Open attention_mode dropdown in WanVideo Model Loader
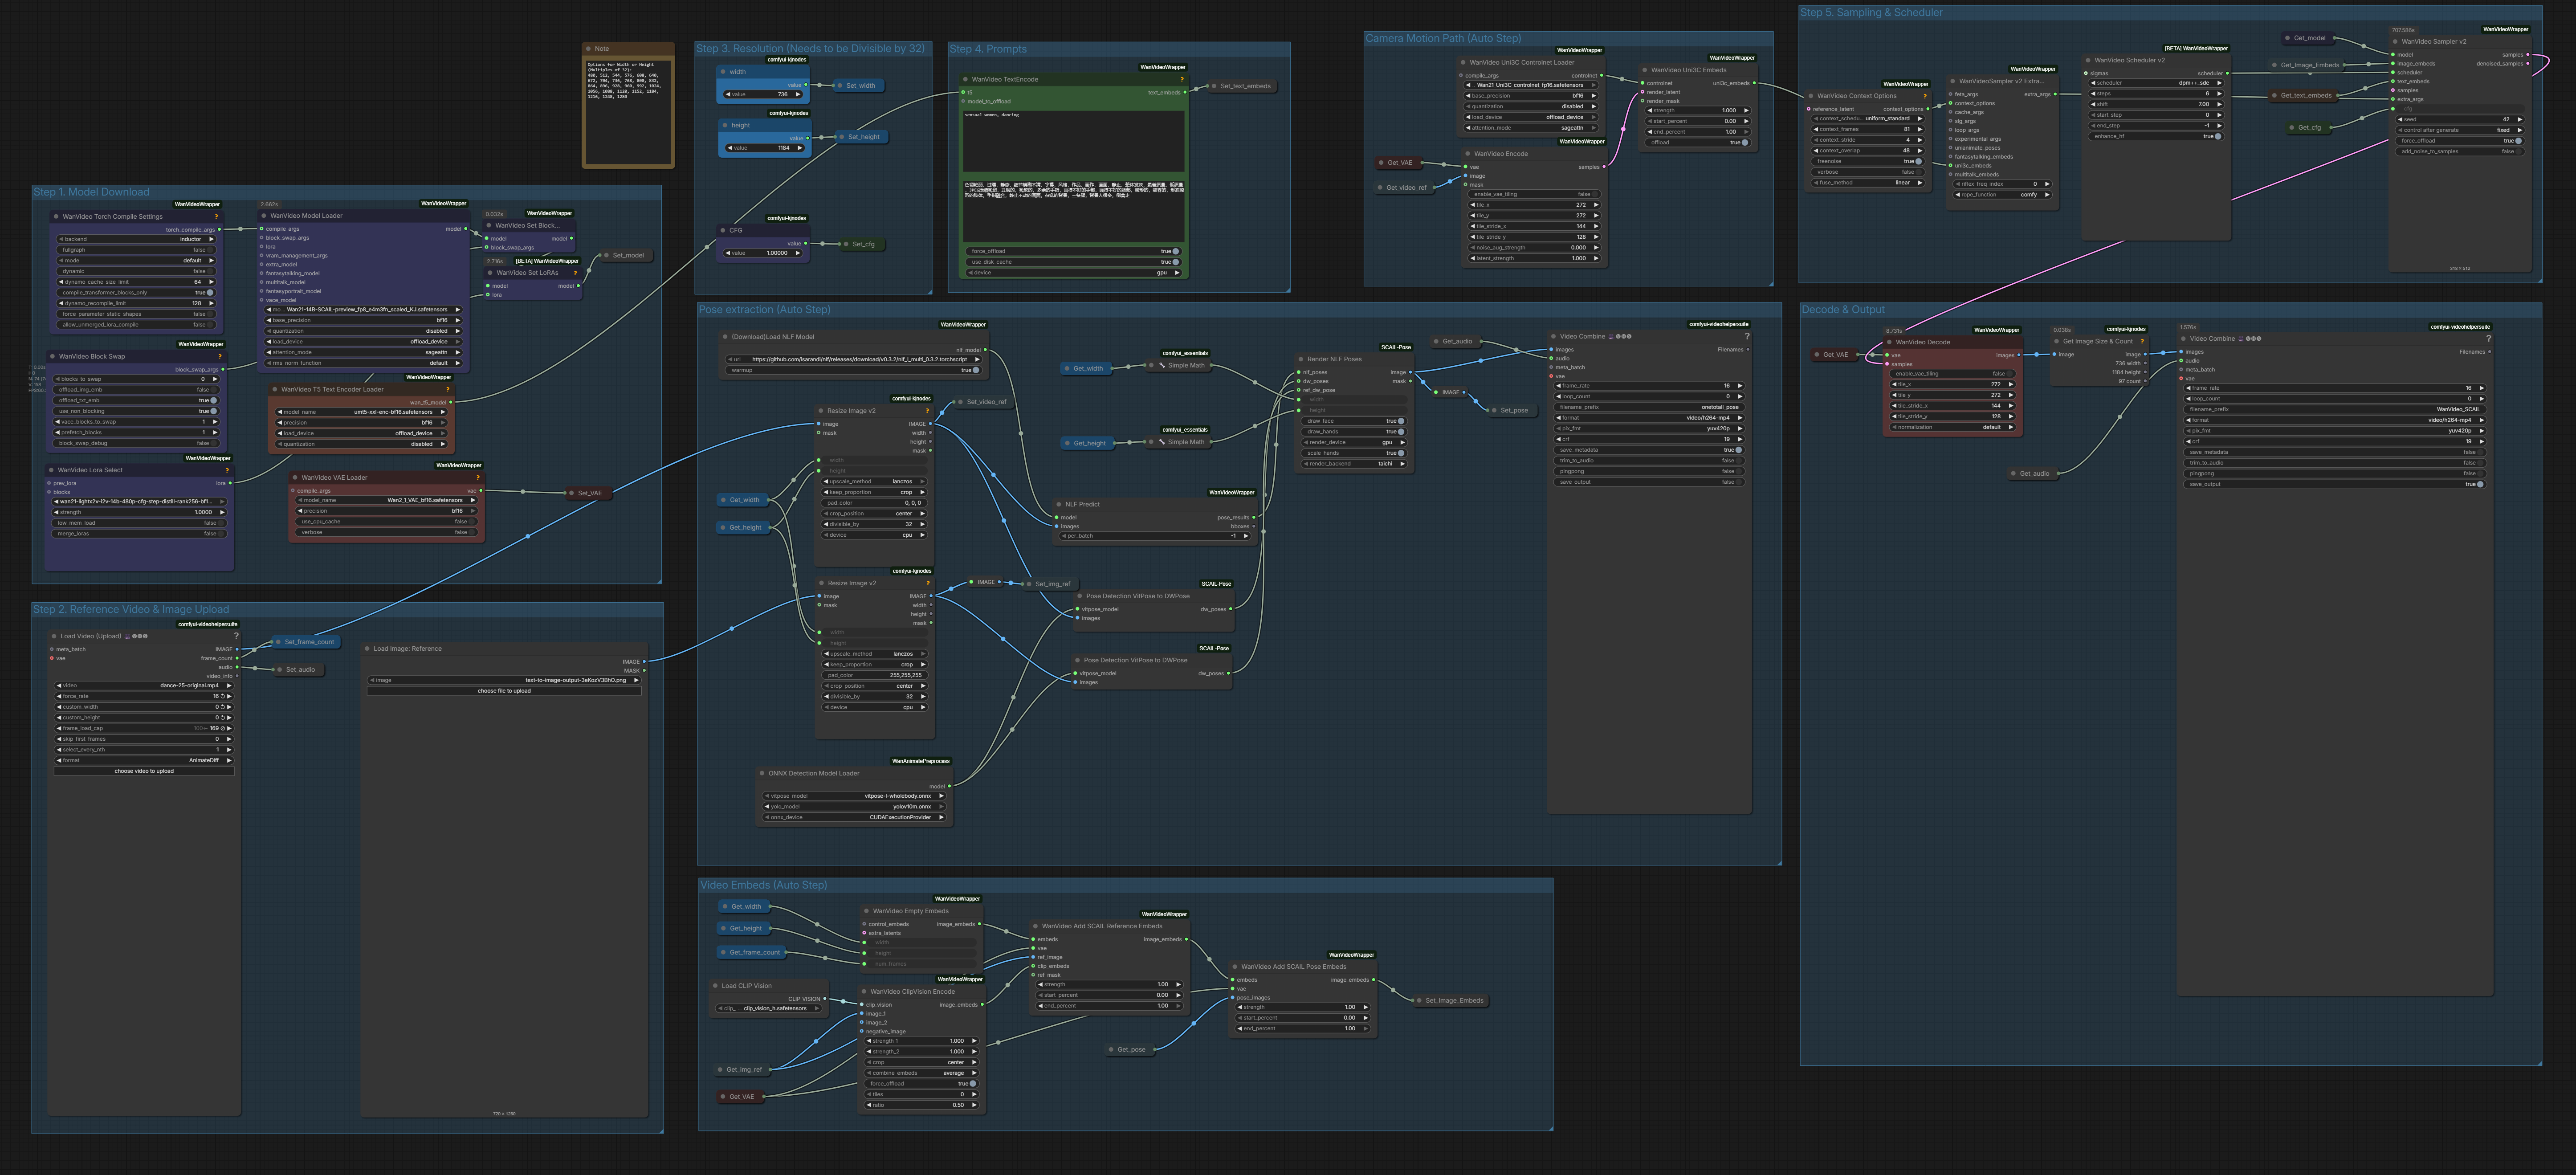2576x1175 pixels. tap(362, 352)
